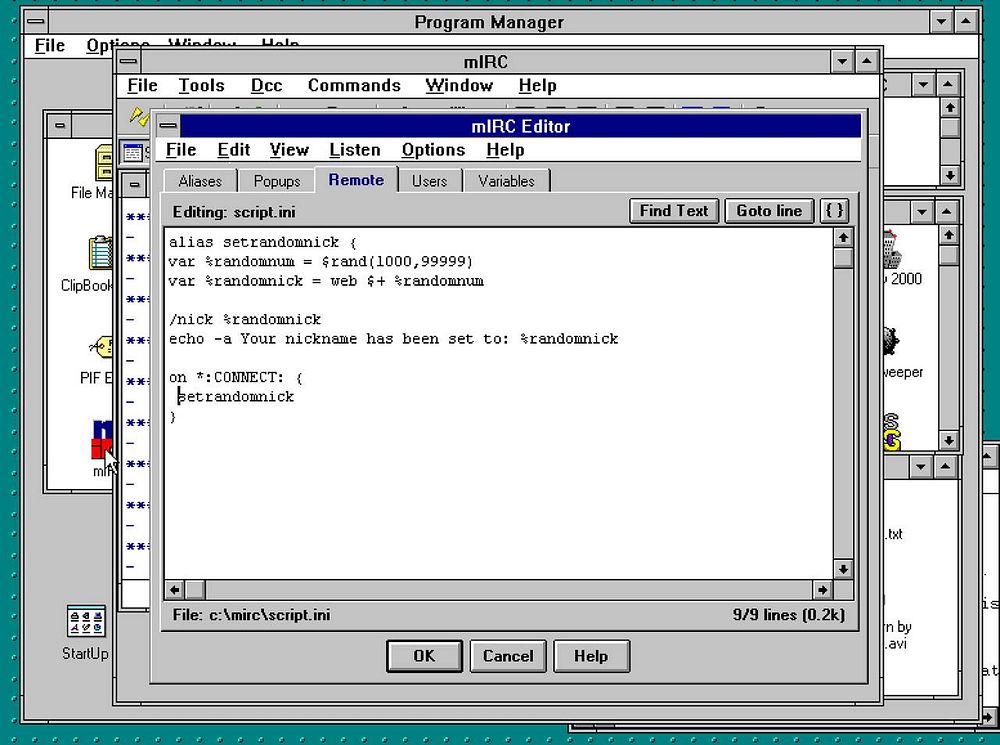The width and height of the screenshot is (1000, 745).
Task: Click OK to save the script
Action: click(424, 656)
